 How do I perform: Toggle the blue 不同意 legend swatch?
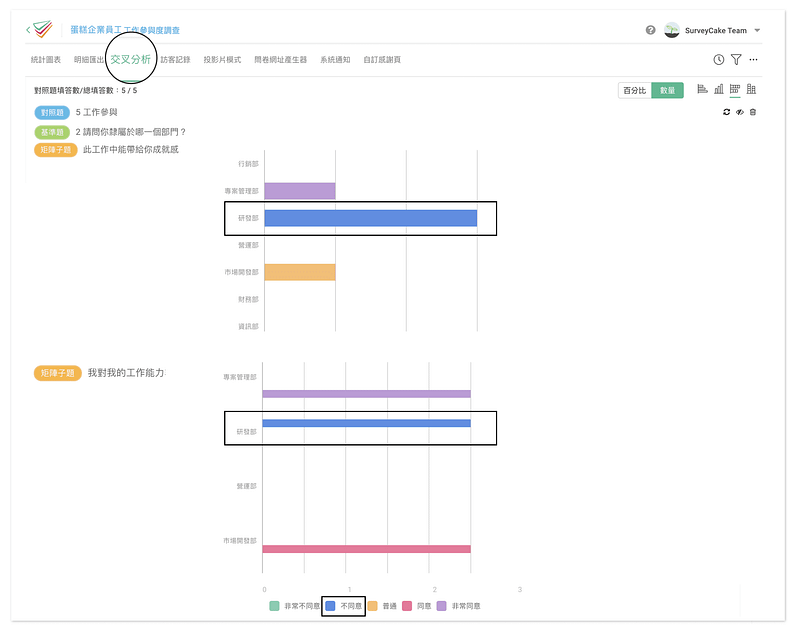point(330,606)
